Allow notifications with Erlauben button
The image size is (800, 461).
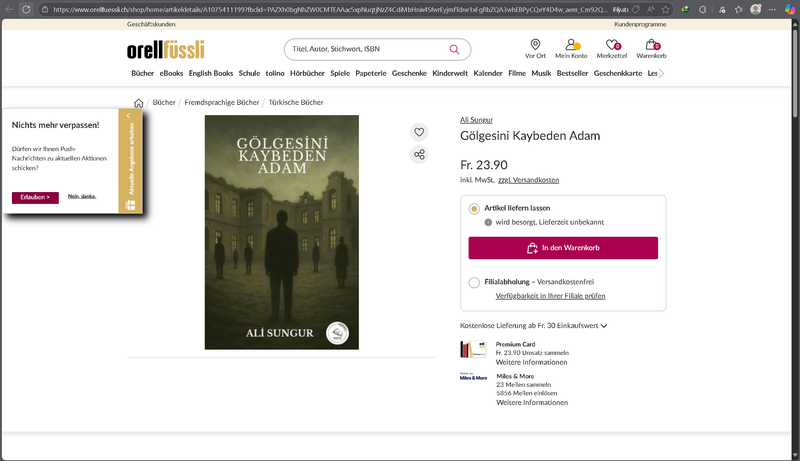pyautogui.click(x=35, y=197)
